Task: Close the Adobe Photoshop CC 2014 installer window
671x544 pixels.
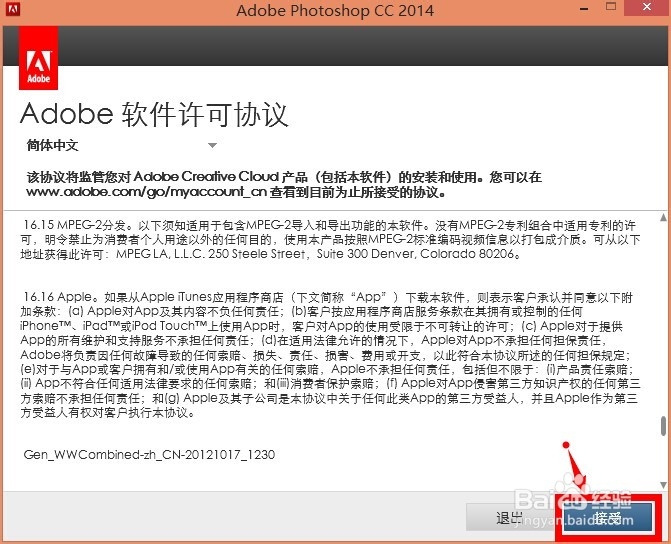Action: [x=647, y=7]
